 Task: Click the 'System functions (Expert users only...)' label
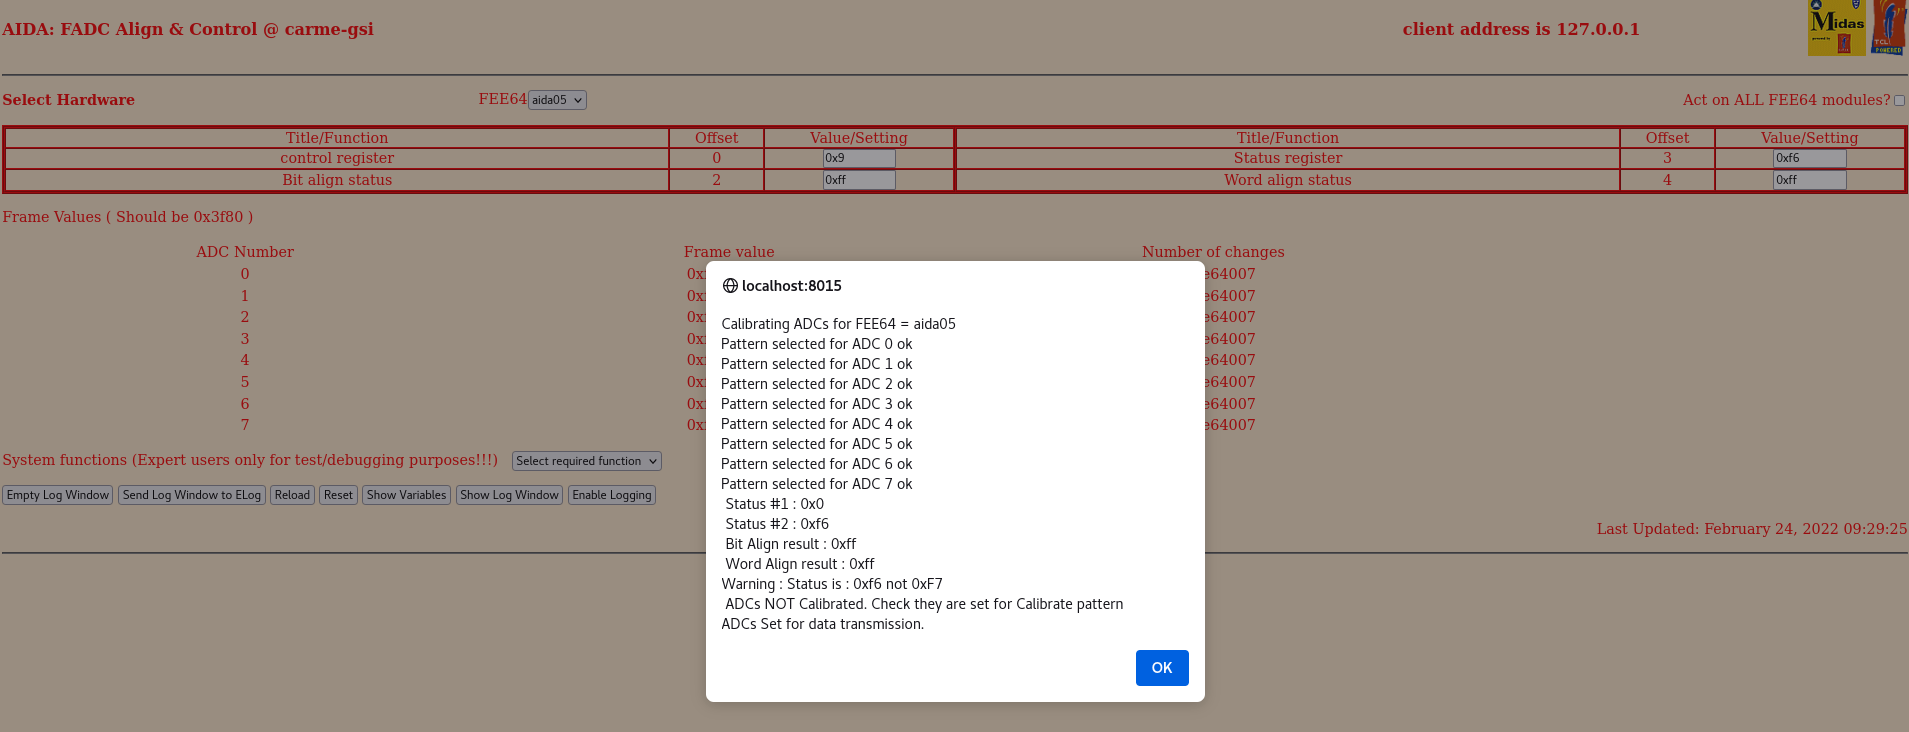click(x=250, y=460)
